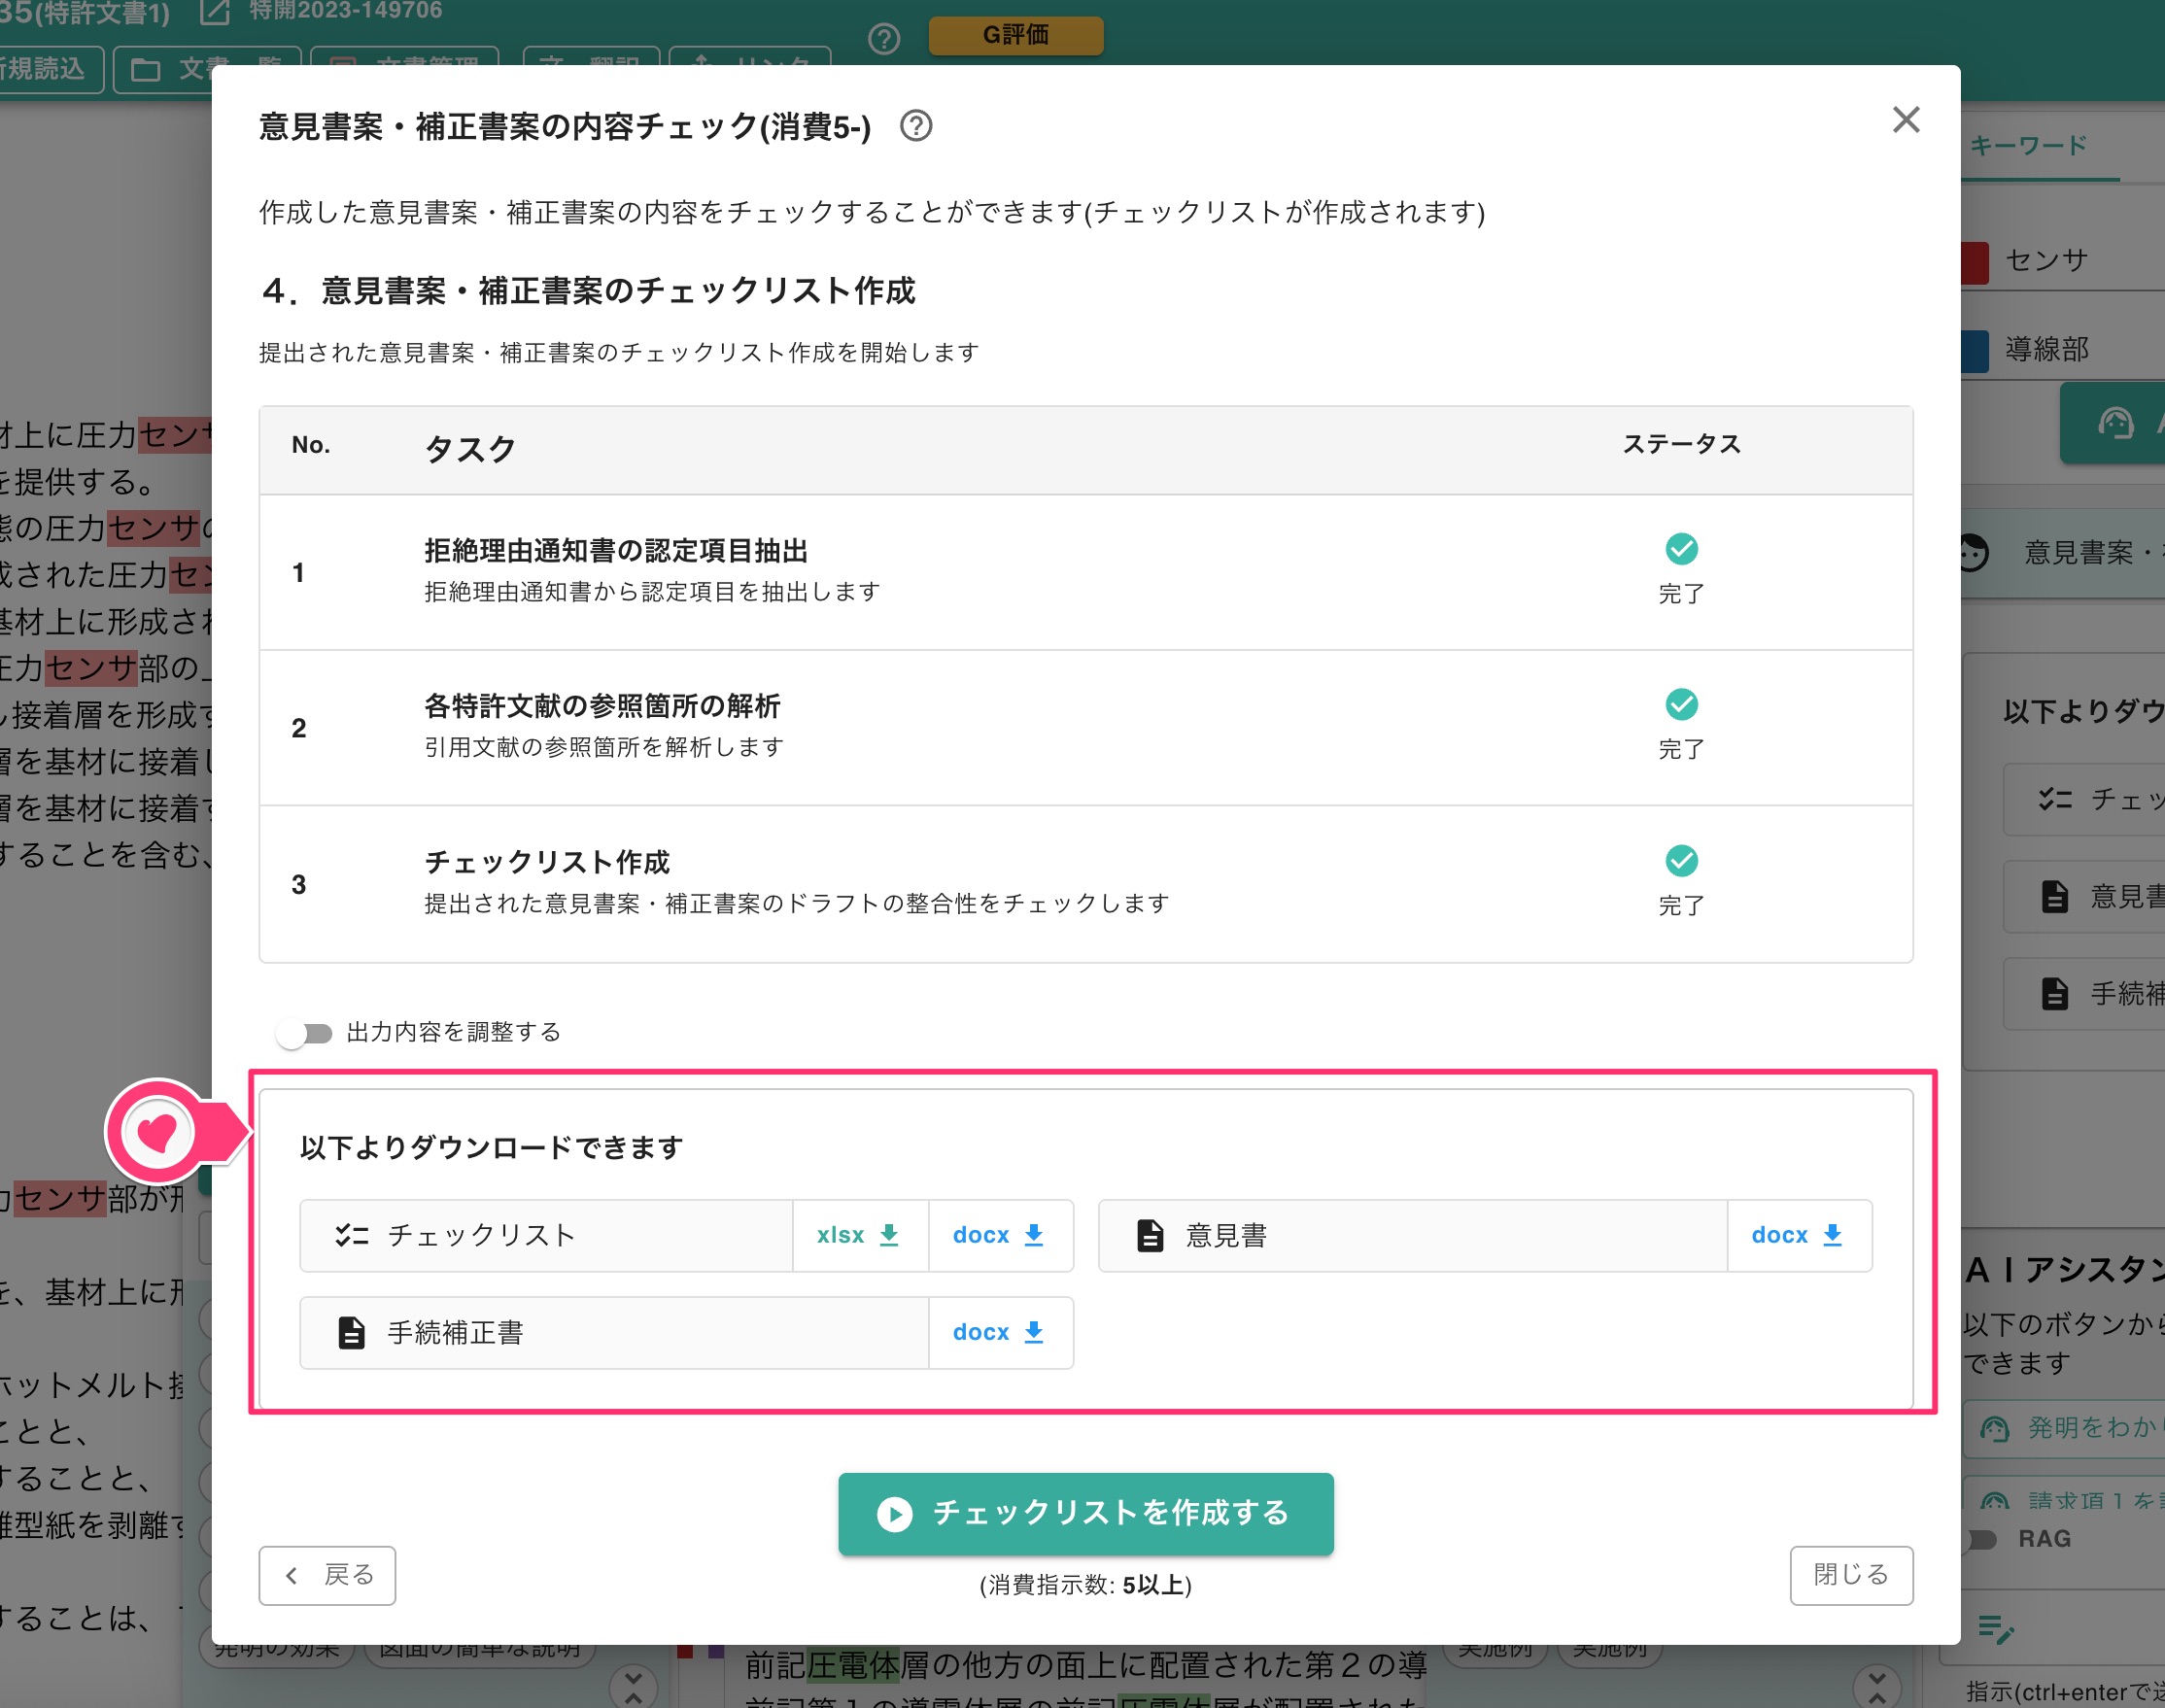
Task: Click the タスク column header
Action: 470,449
